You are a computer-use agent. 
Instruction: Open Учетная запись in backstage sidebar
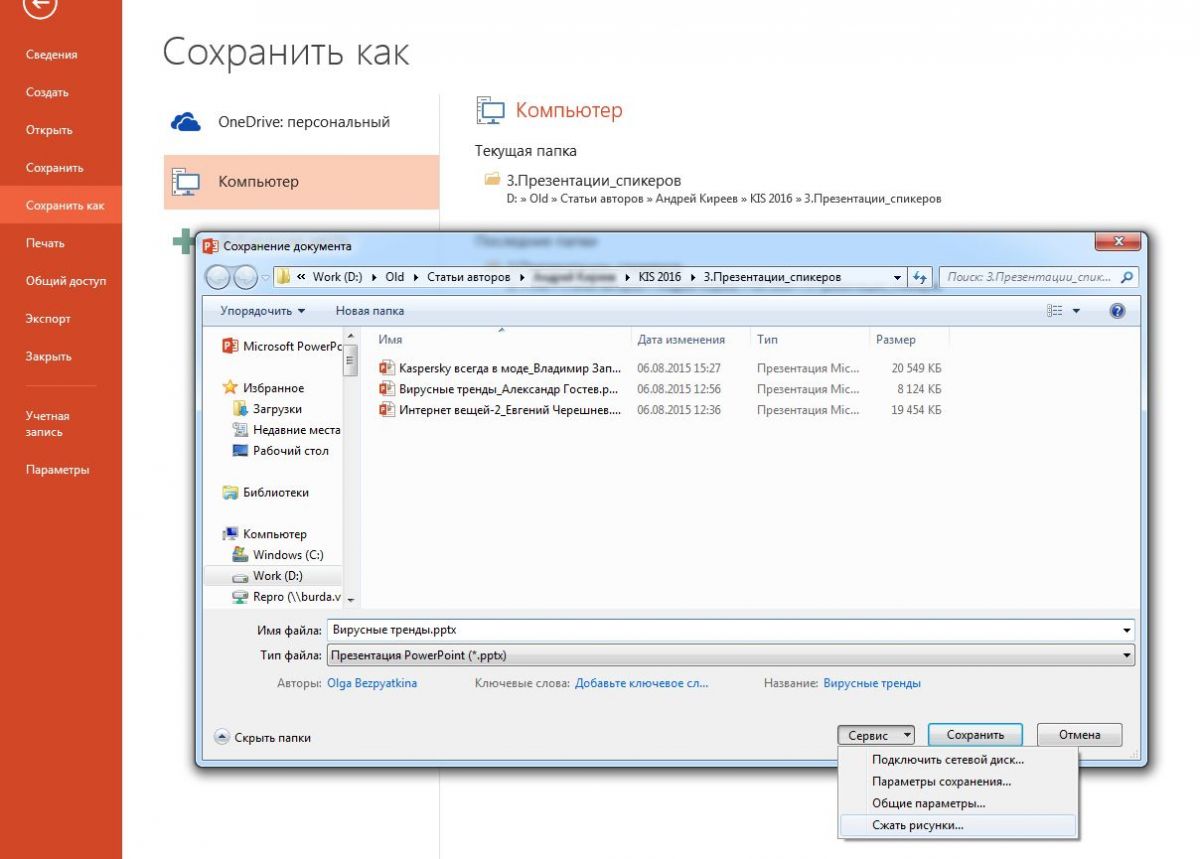click(x=48, y=424)
